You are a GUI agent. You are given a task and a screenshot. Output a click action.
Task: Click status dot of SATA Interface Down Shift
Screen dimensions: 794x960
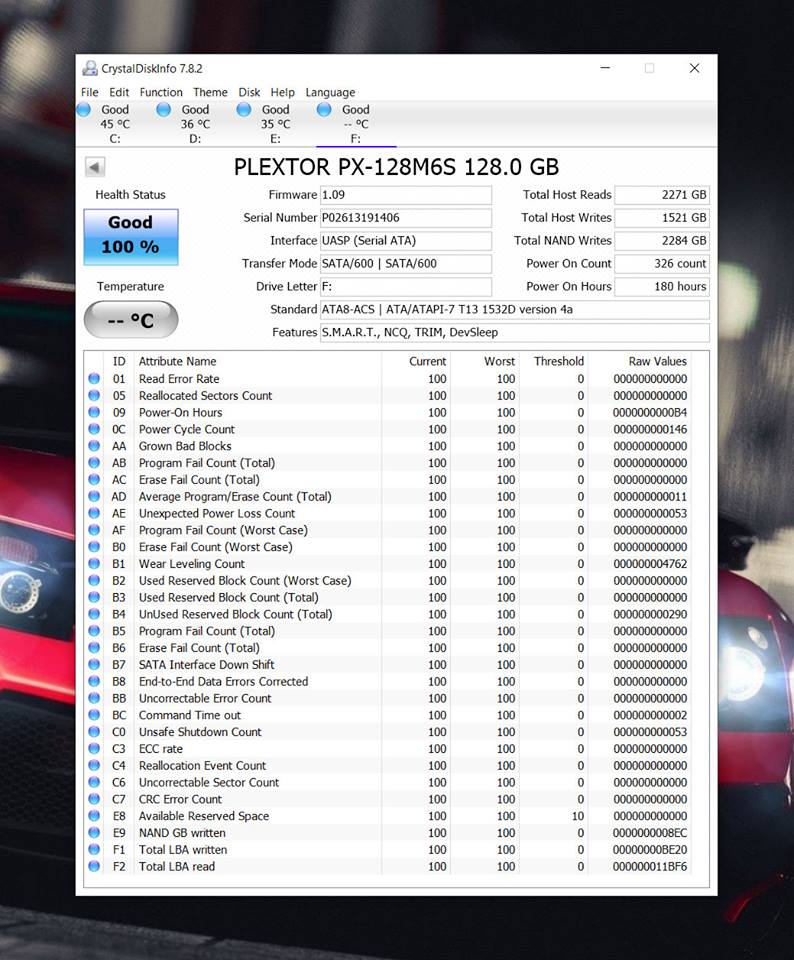click(94, 664)
